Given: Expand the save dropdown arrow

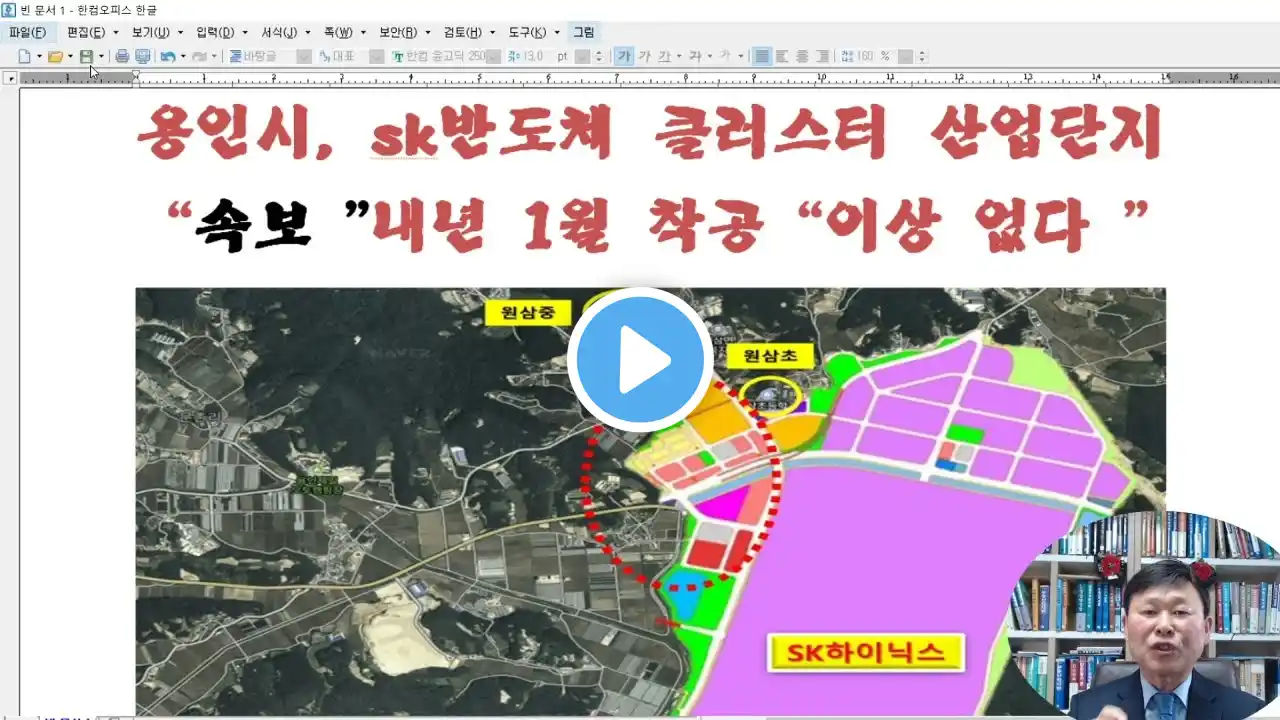Looking at the screenshot, I should 101,56.
